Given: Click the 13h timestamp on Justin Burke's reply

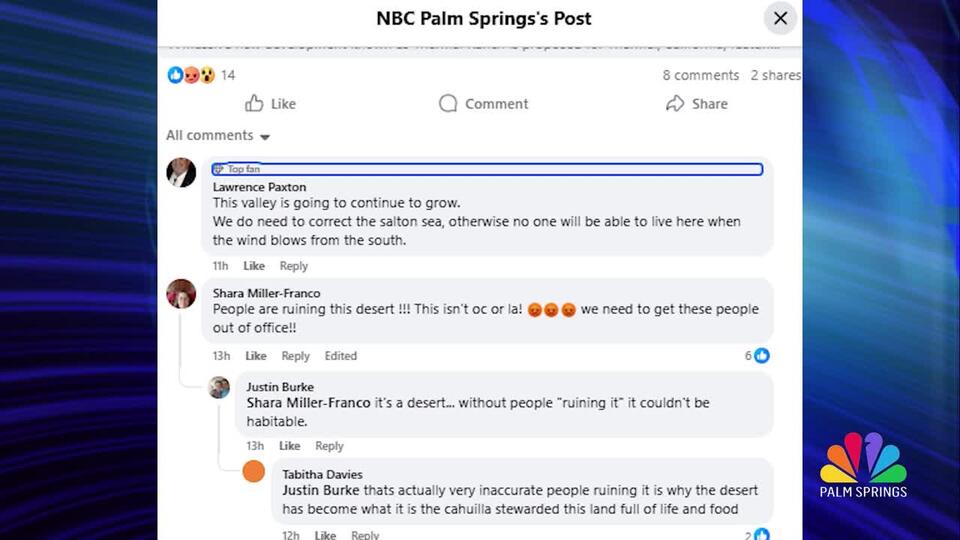Looking at the screenshot, I should point(255,446).
